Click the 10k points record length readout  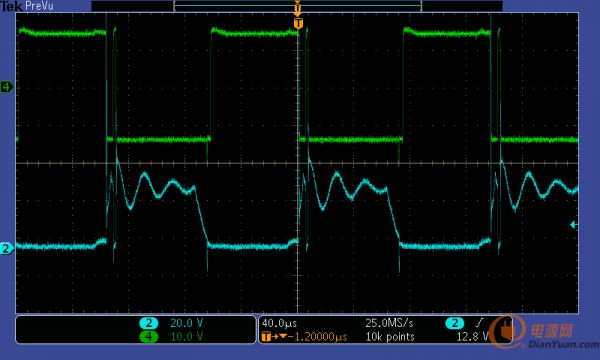390,337
